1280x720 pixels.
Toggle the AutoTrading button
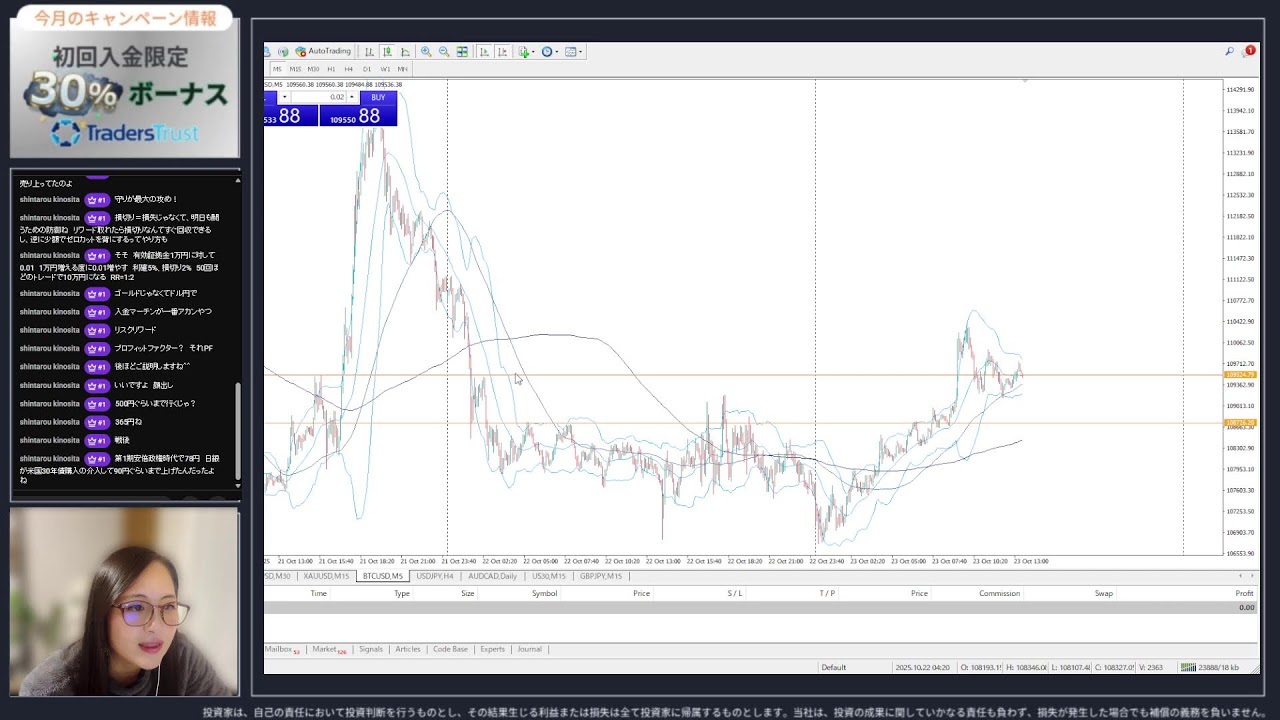click(x=323, y=51)
